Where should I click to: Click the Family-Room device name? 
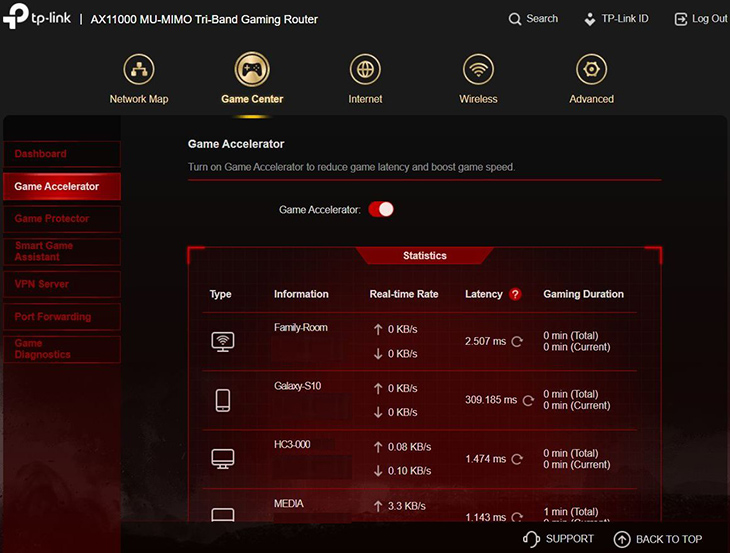click(301, 328)
